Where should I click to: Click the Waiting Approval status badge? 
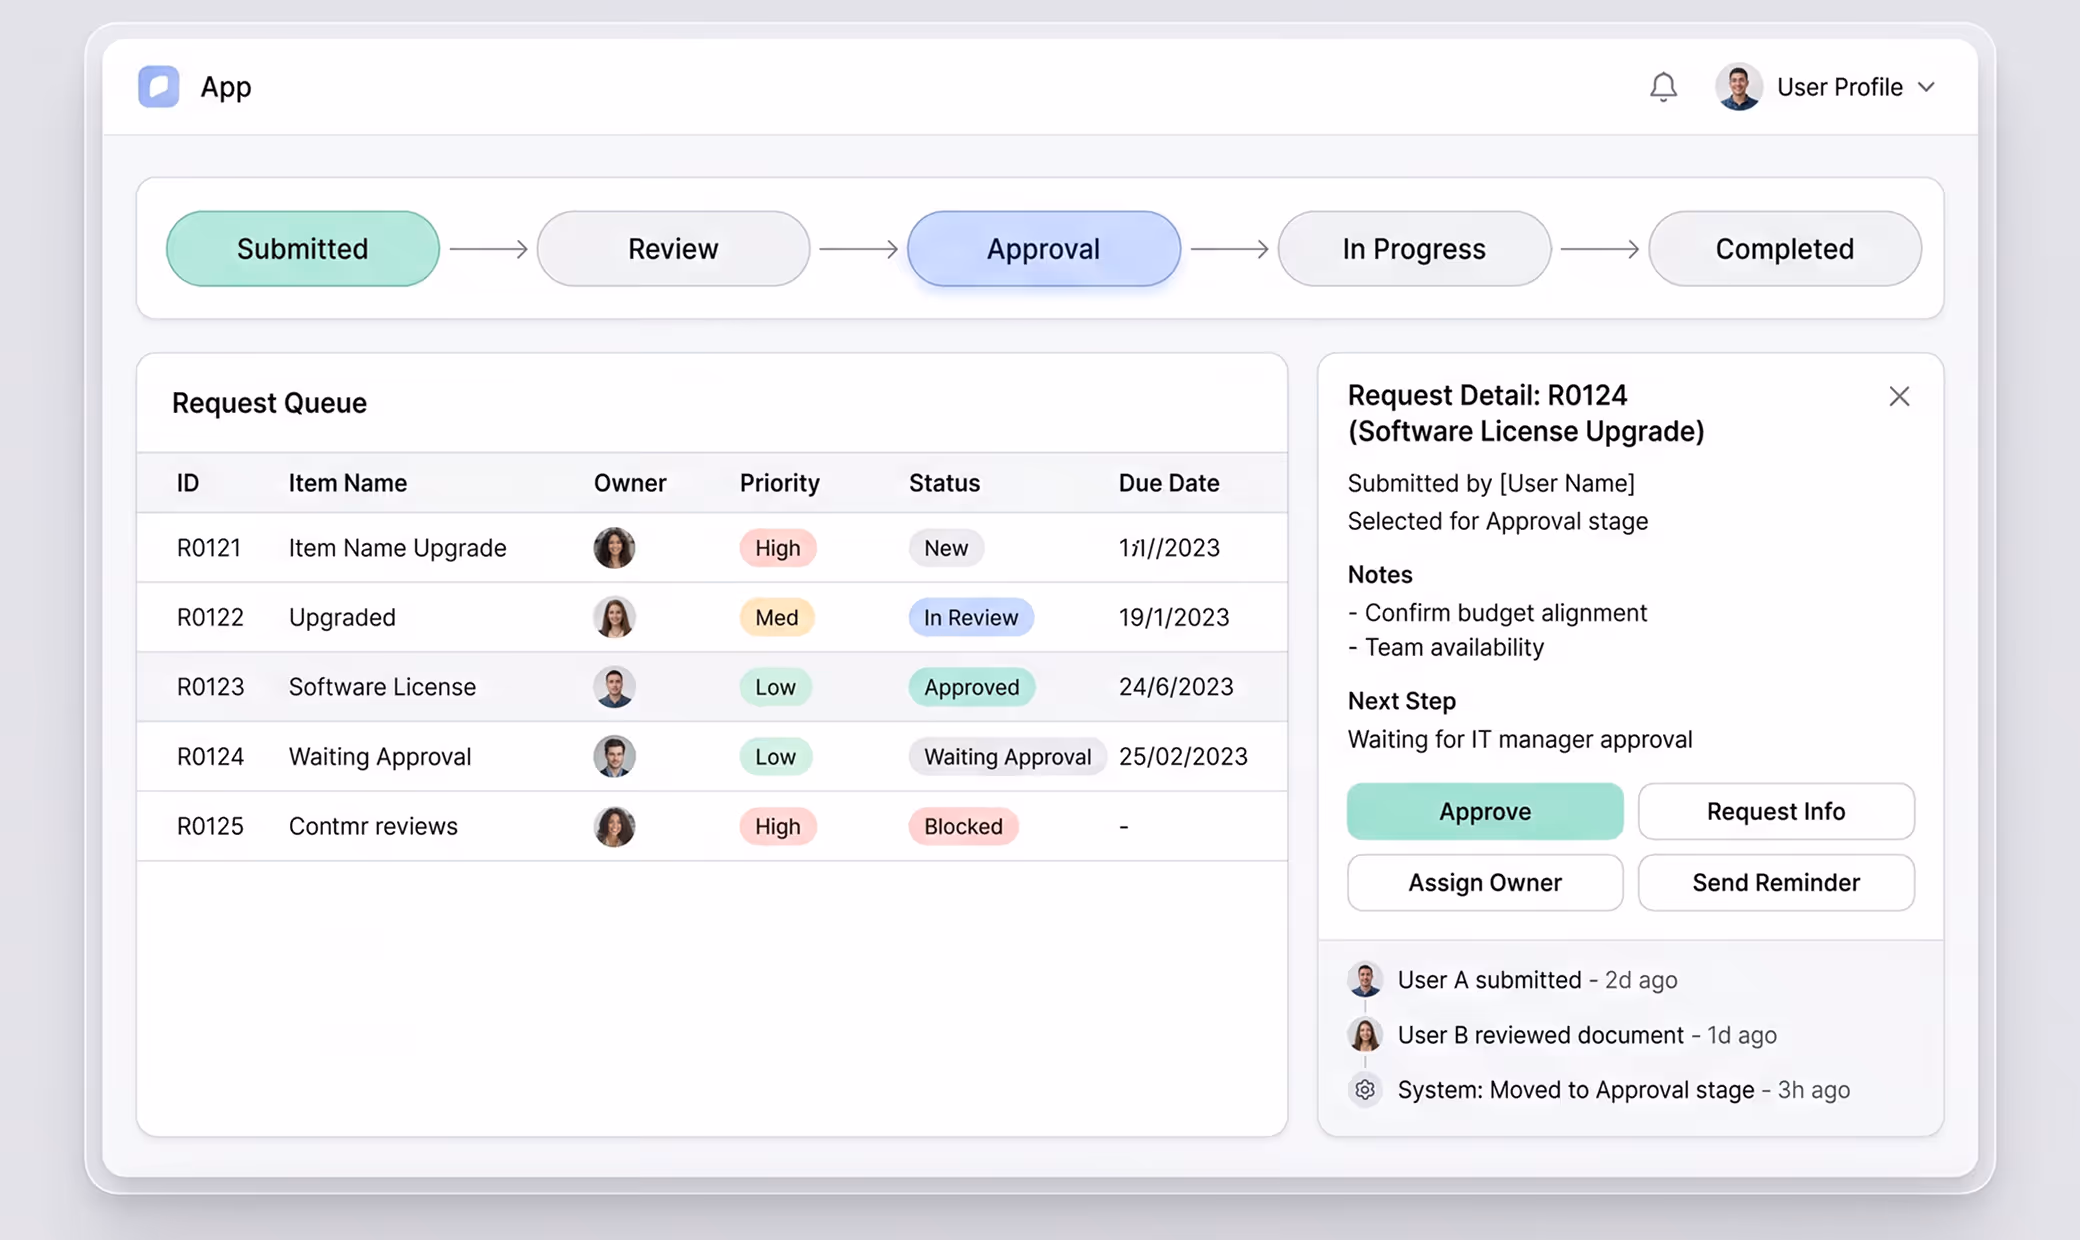[1007, 756]
